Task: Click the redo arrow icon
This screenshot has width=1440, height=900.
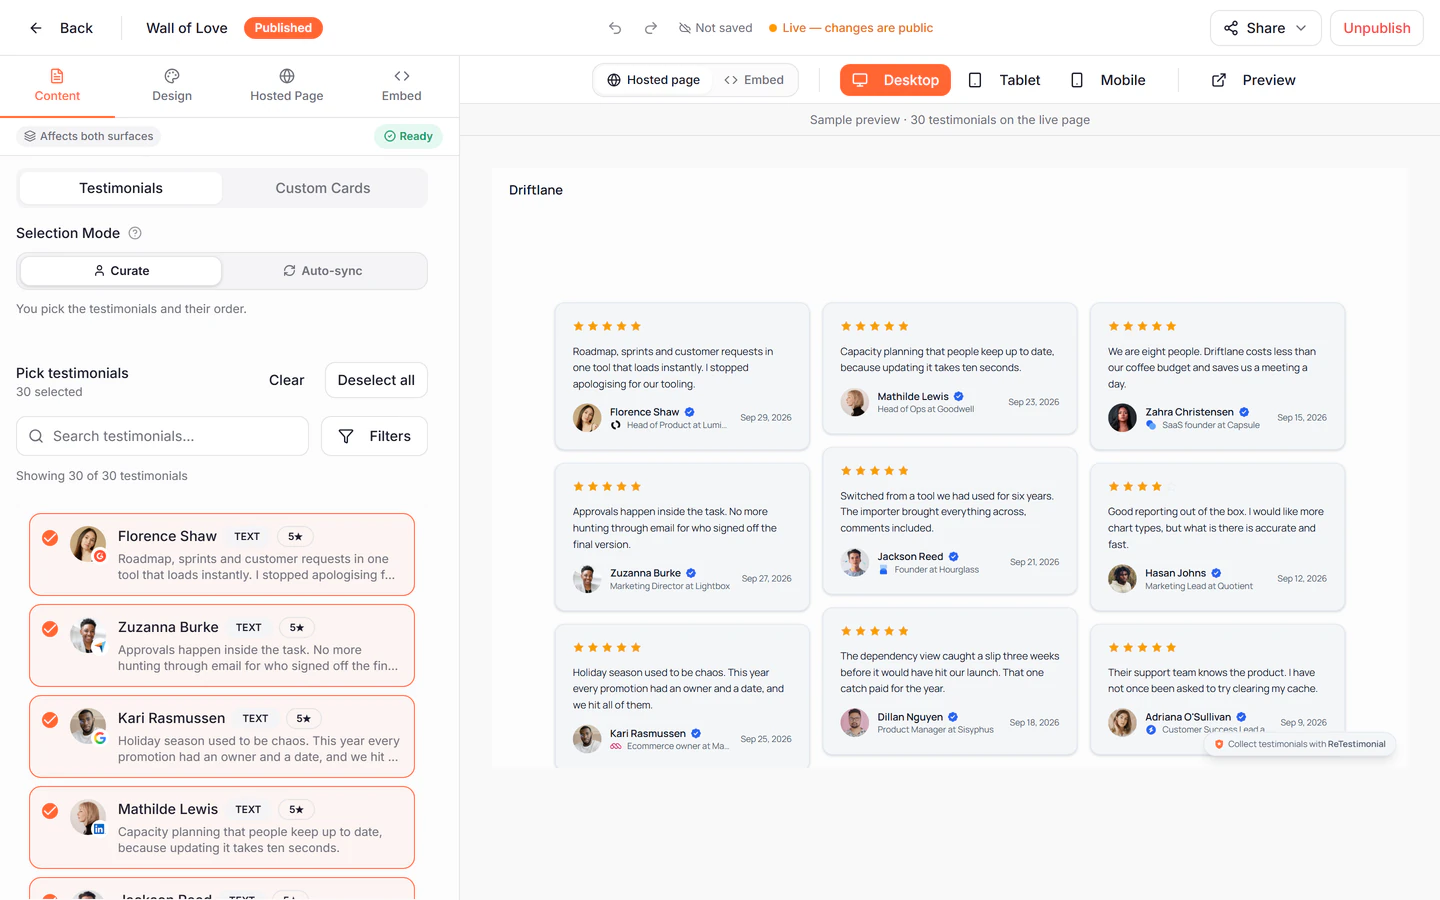Action: pyautogui.click(x=651, y=28)
